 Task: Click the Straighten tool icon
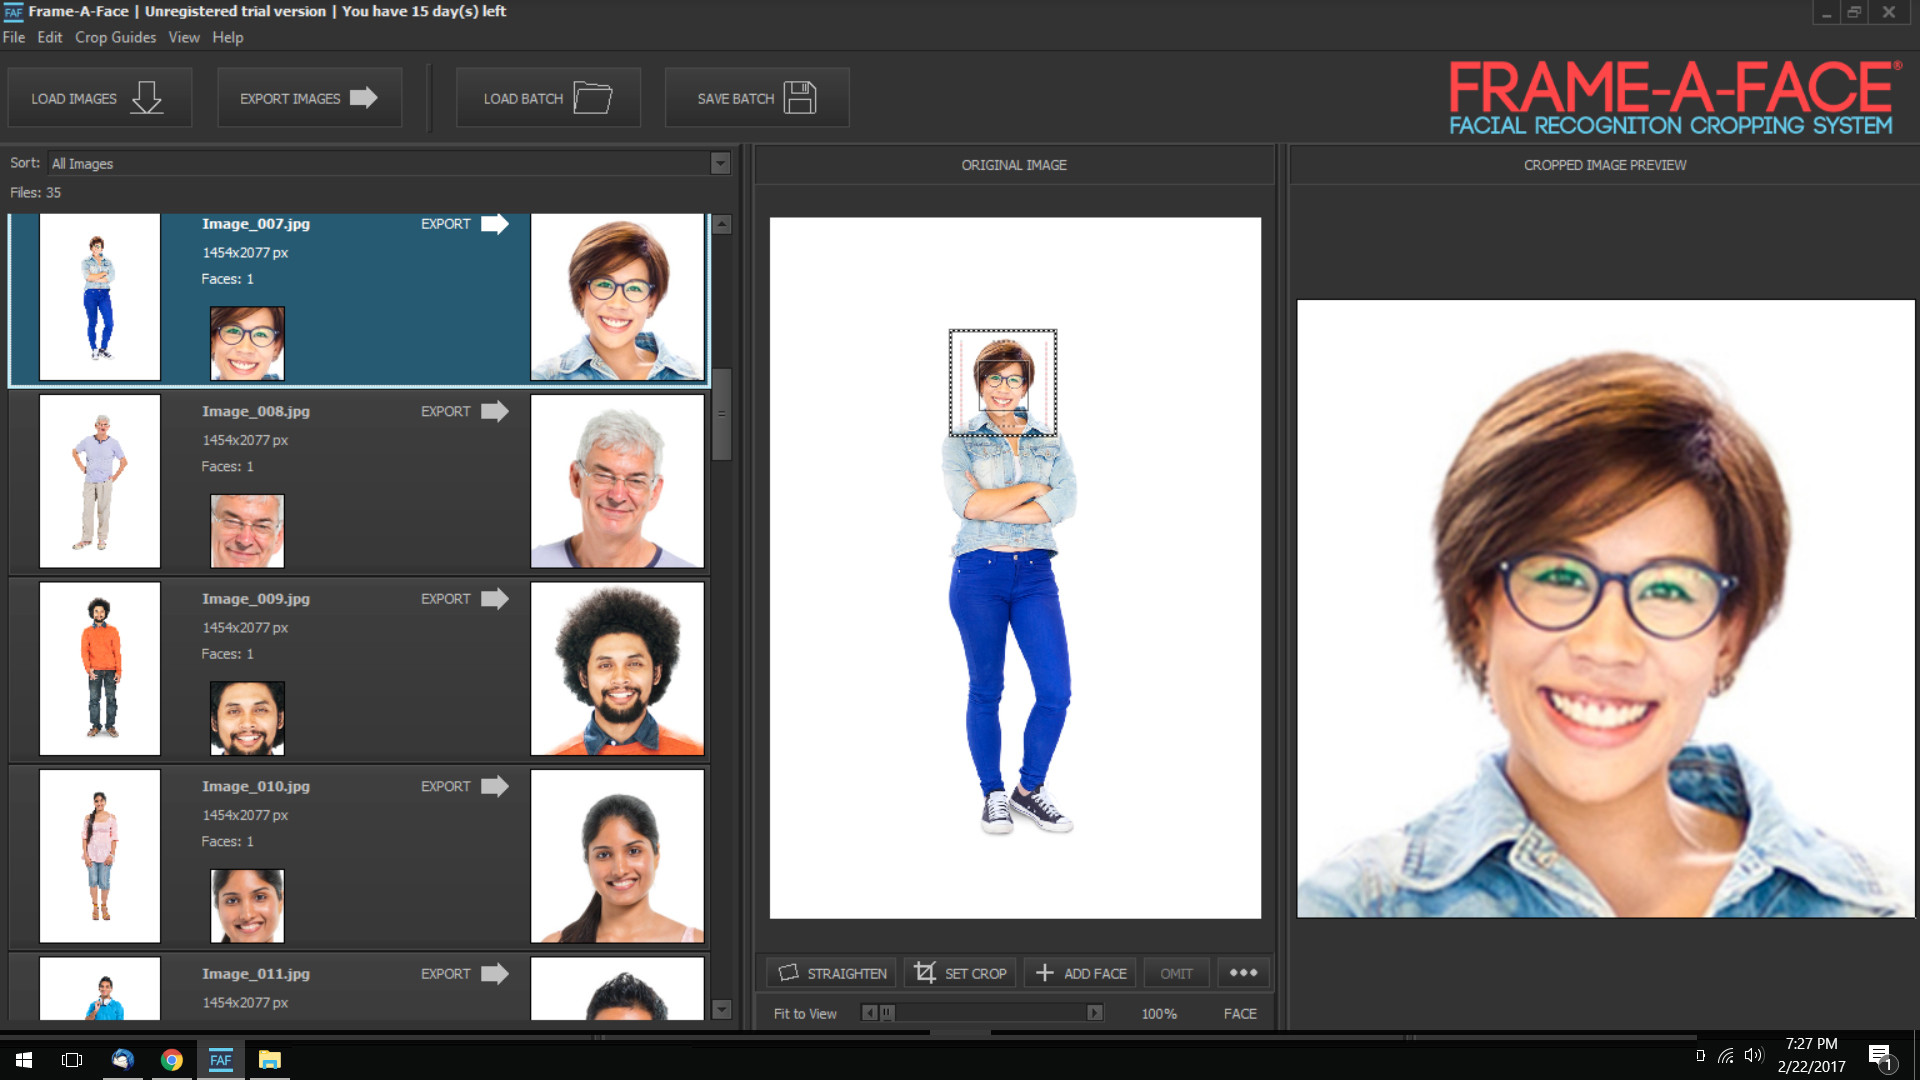788,972
